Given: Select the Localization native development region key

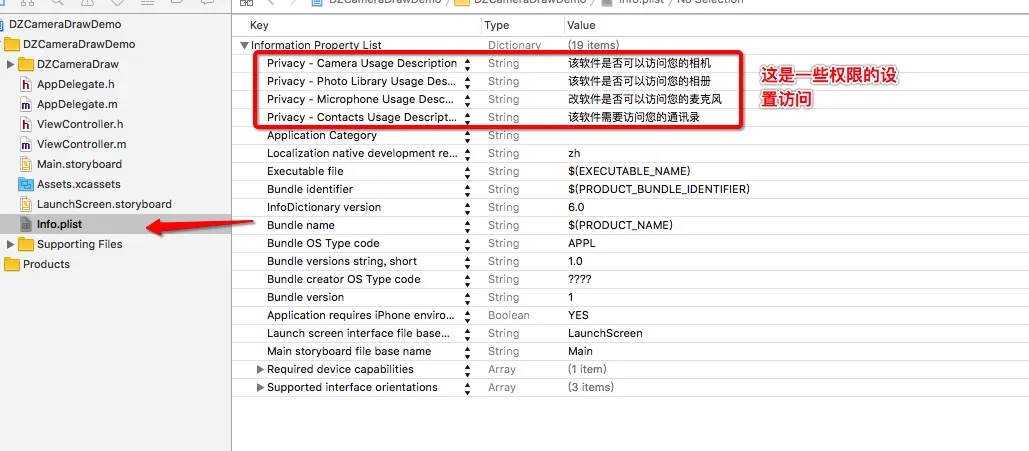Looking at the screenshot, I should [x=362, y=153].
